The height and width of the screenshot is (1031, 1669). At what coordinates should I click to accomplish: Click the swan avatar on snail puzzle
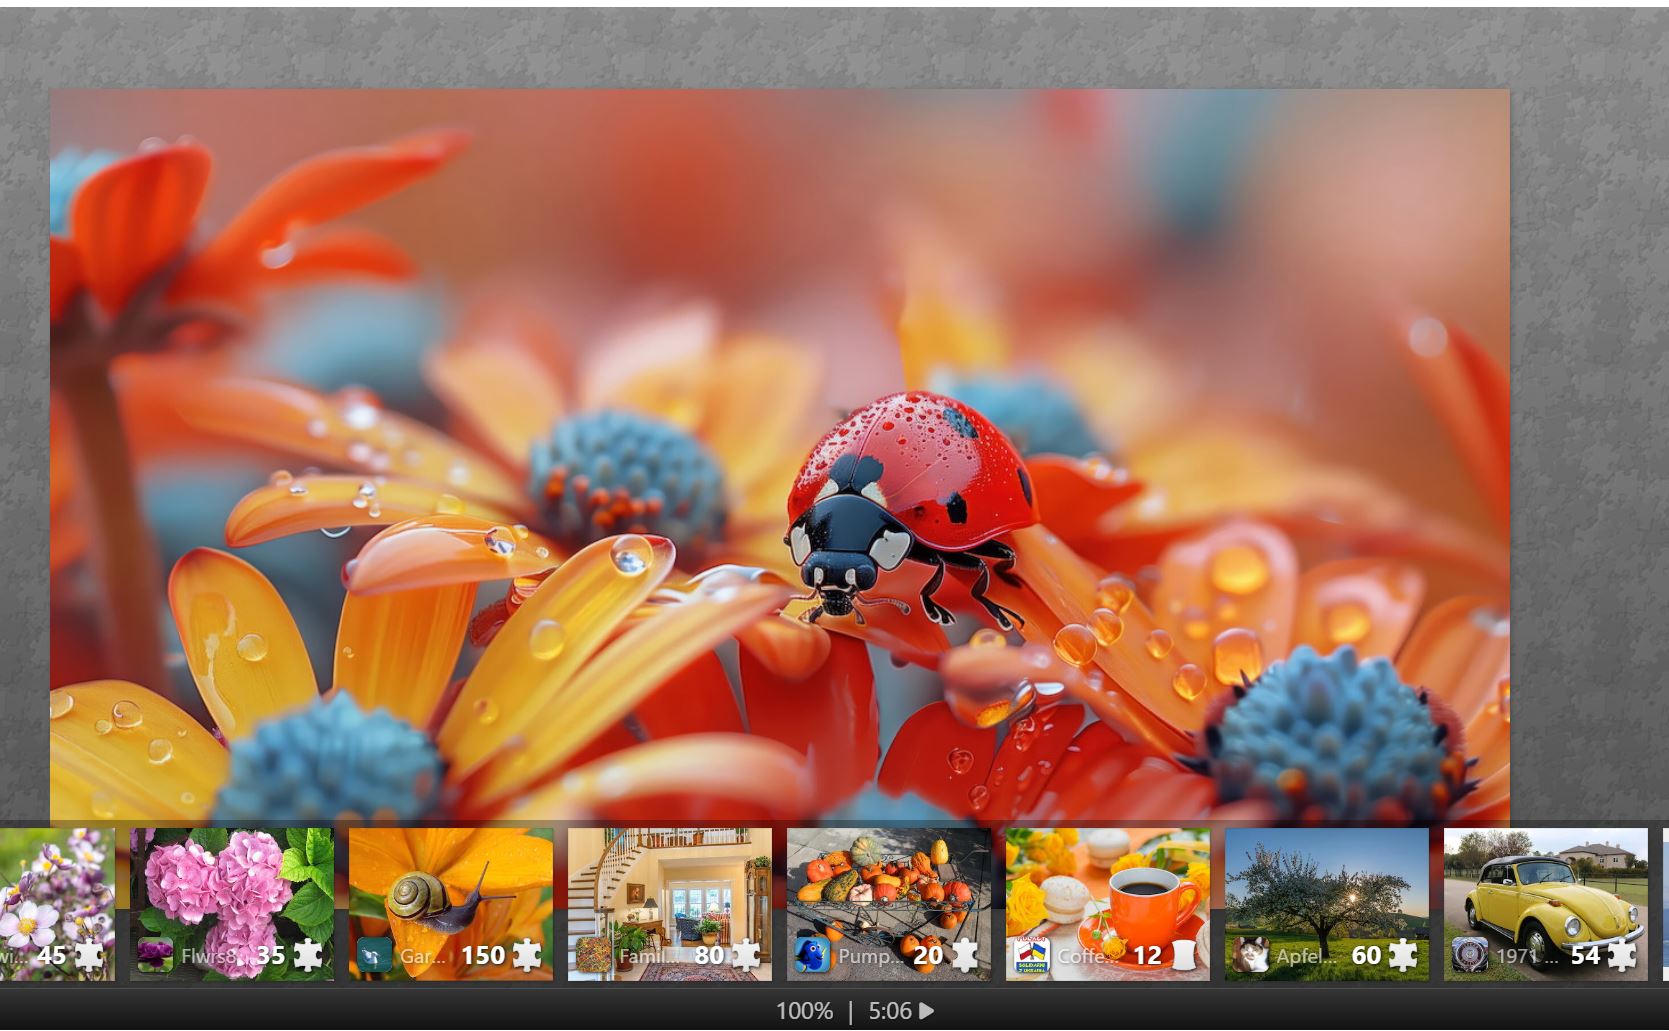pyautogui.click(x=374, y=955)
